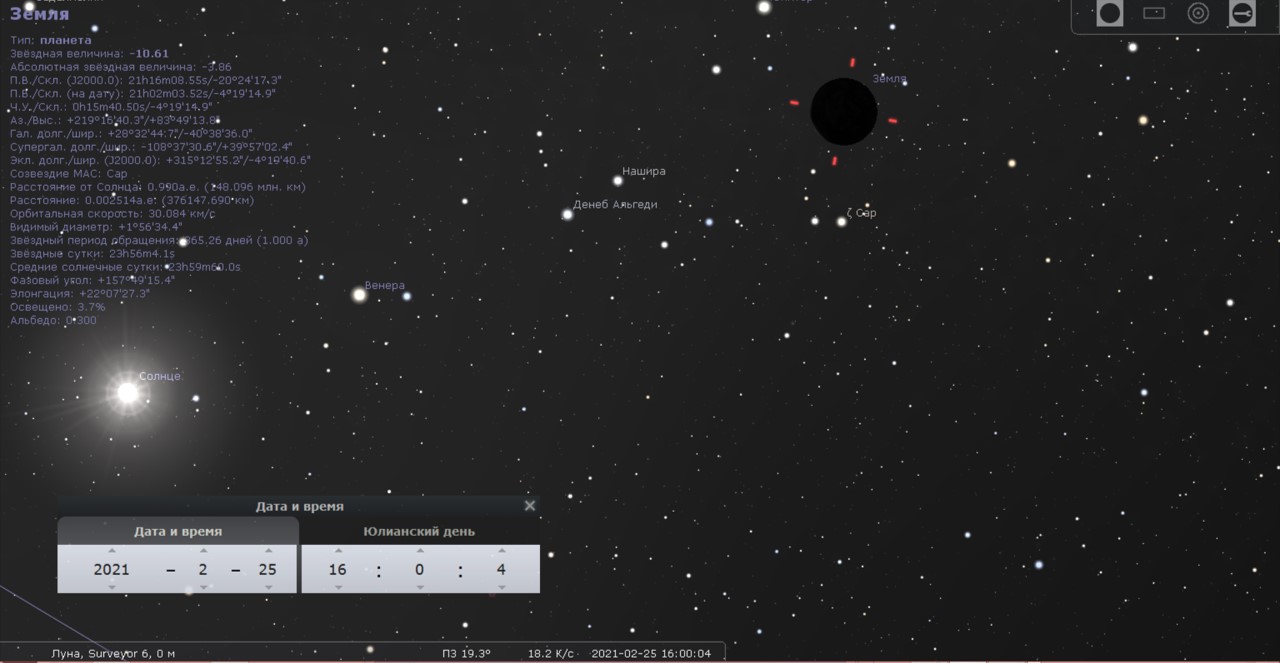Decrease the day value 25
The width and height of the screenshot is (1280, 663).
[268, 587]
